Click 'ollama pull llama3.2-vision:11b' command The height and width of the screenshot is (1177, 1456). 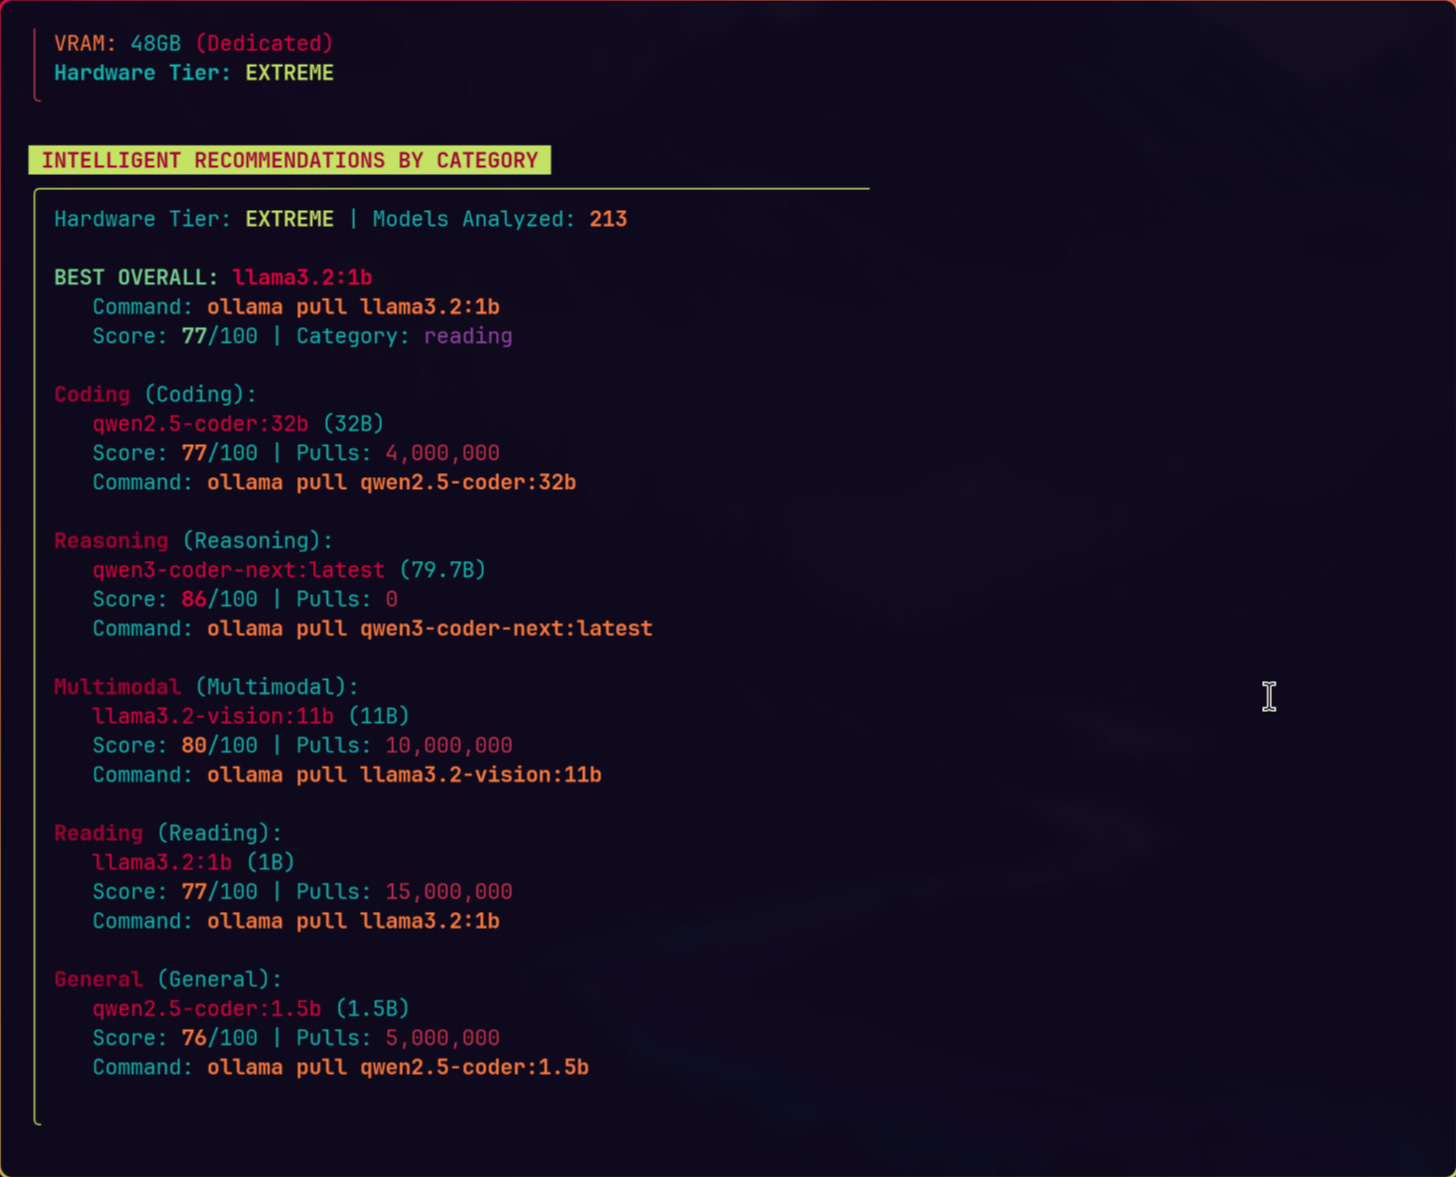point(404,775)
